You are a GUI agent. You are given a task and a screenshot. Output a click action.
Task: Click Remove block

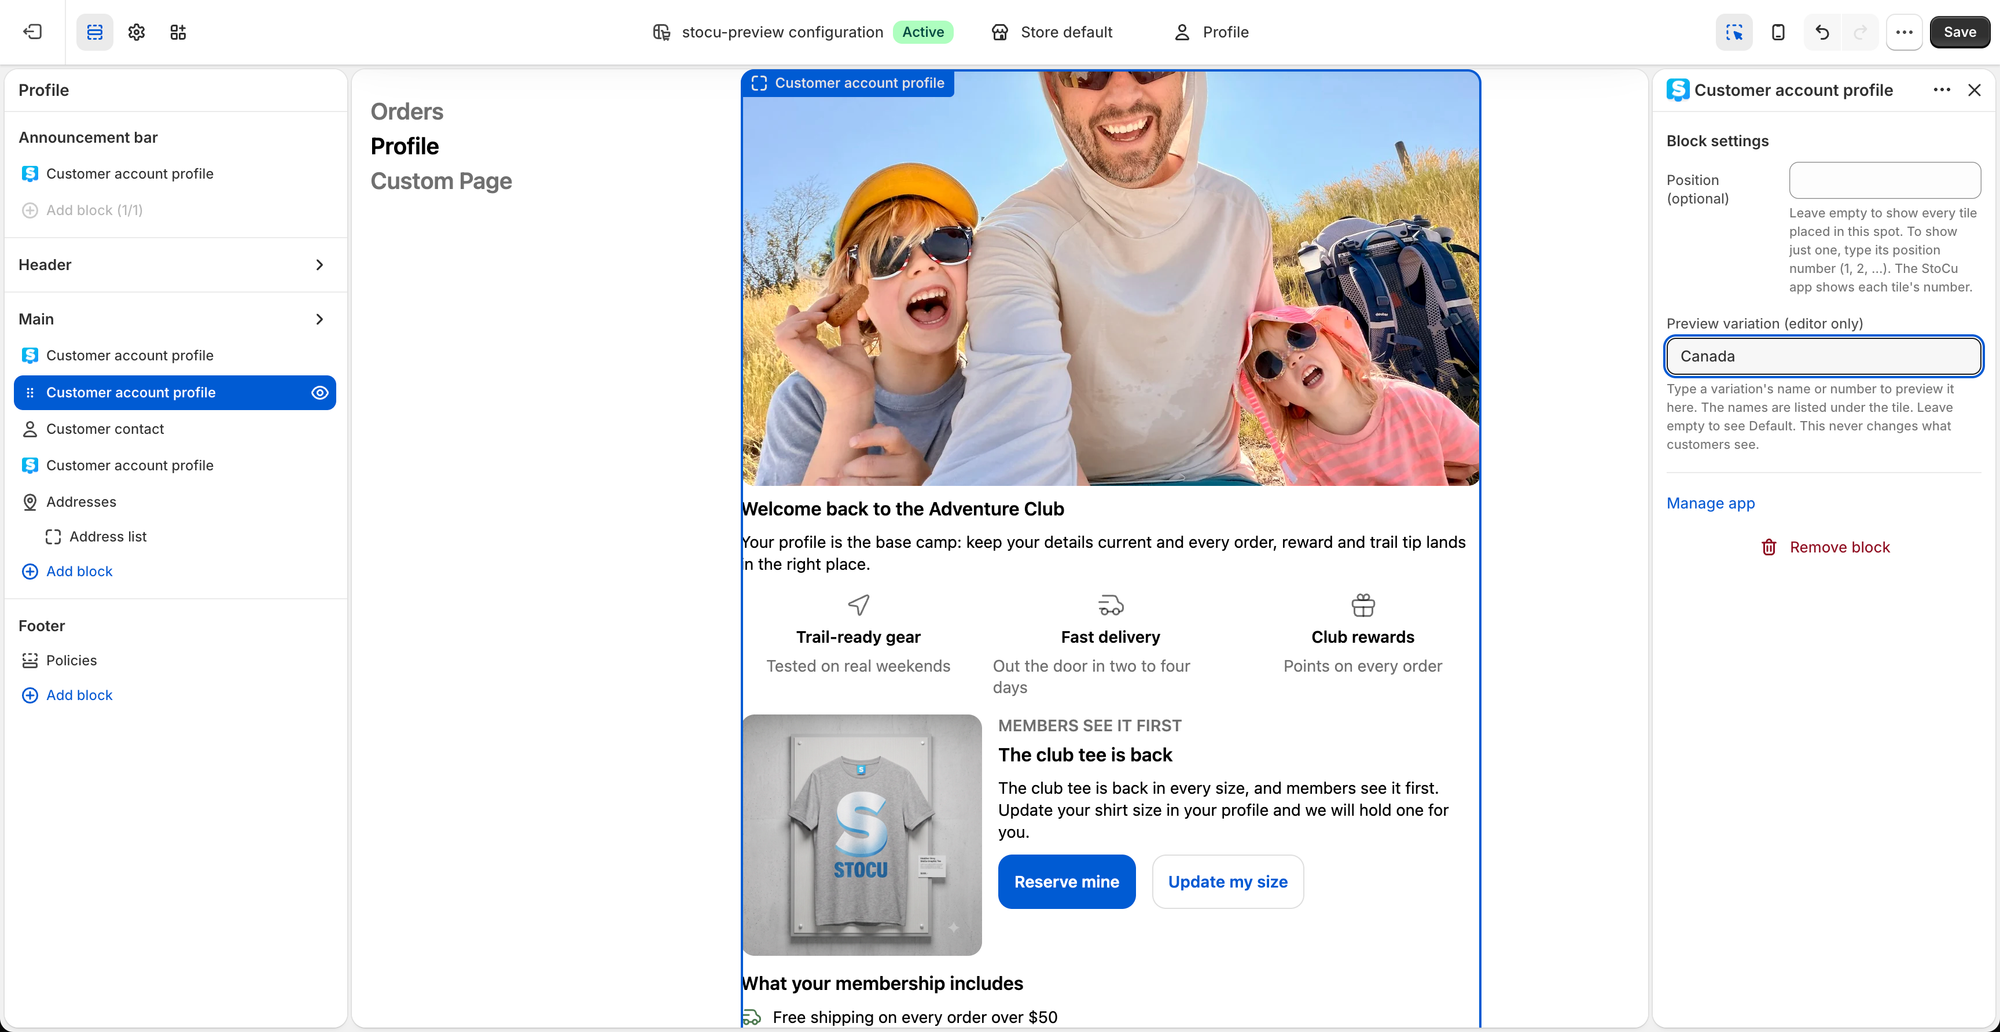(1825, 547)
